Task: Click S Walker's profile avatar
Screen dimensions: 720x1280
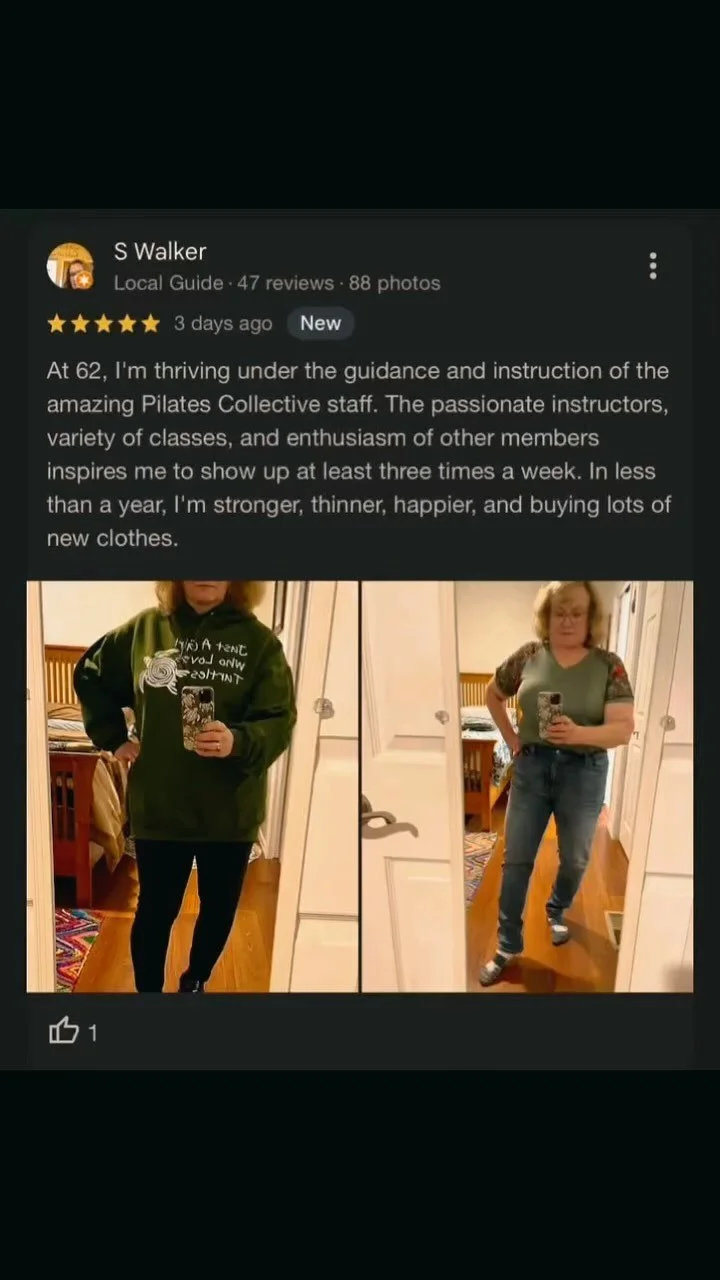Action: [70, 266]
